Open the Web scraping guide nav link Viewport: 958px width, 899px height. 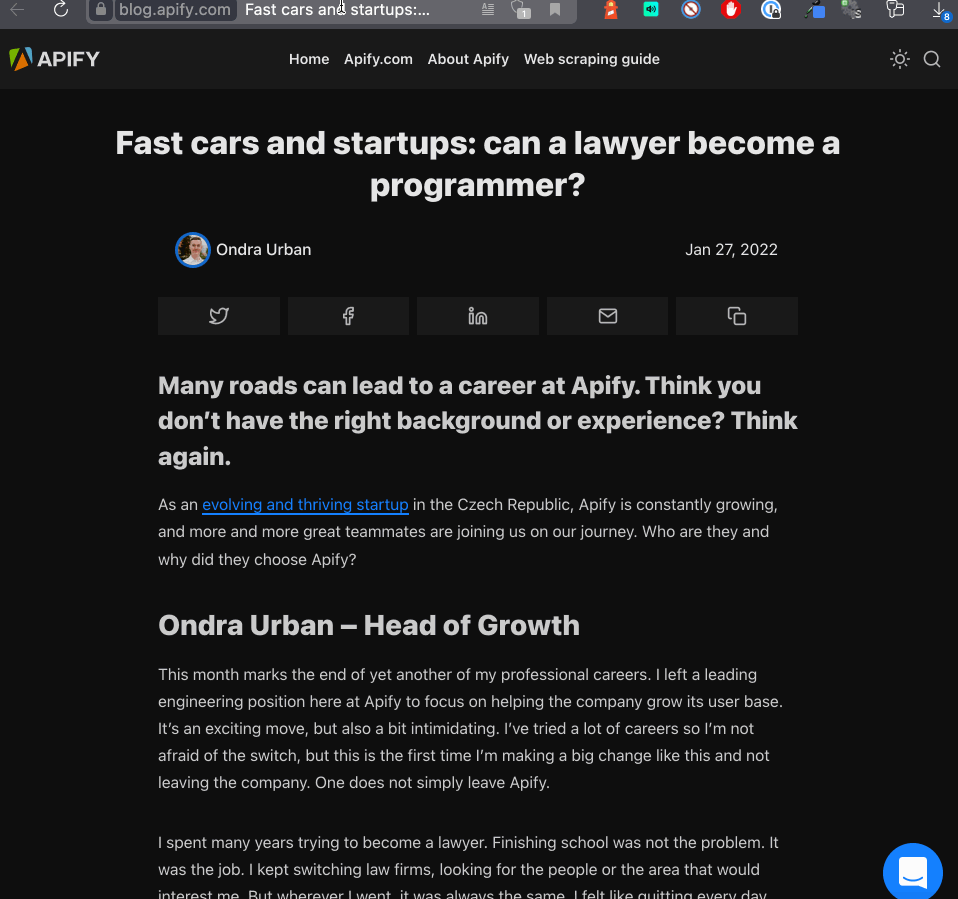(591, 59)
